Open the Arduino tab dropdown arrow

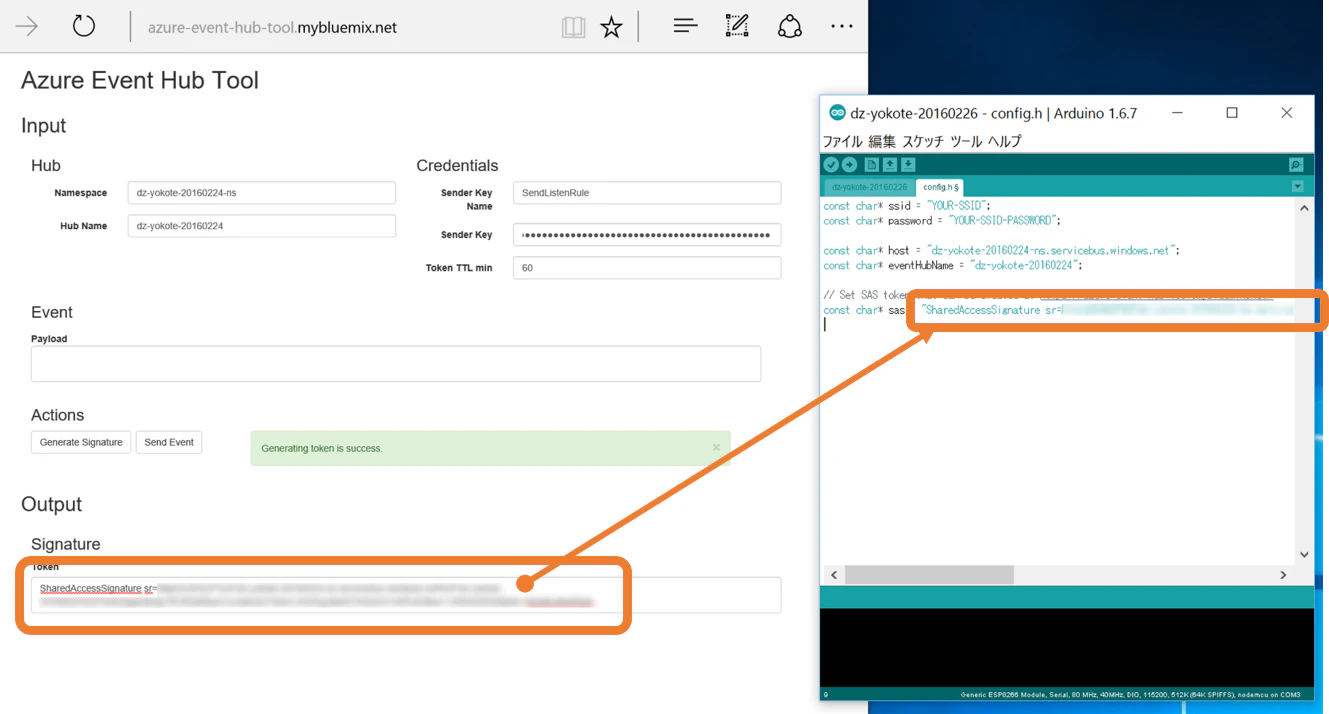click(1297, 186)
